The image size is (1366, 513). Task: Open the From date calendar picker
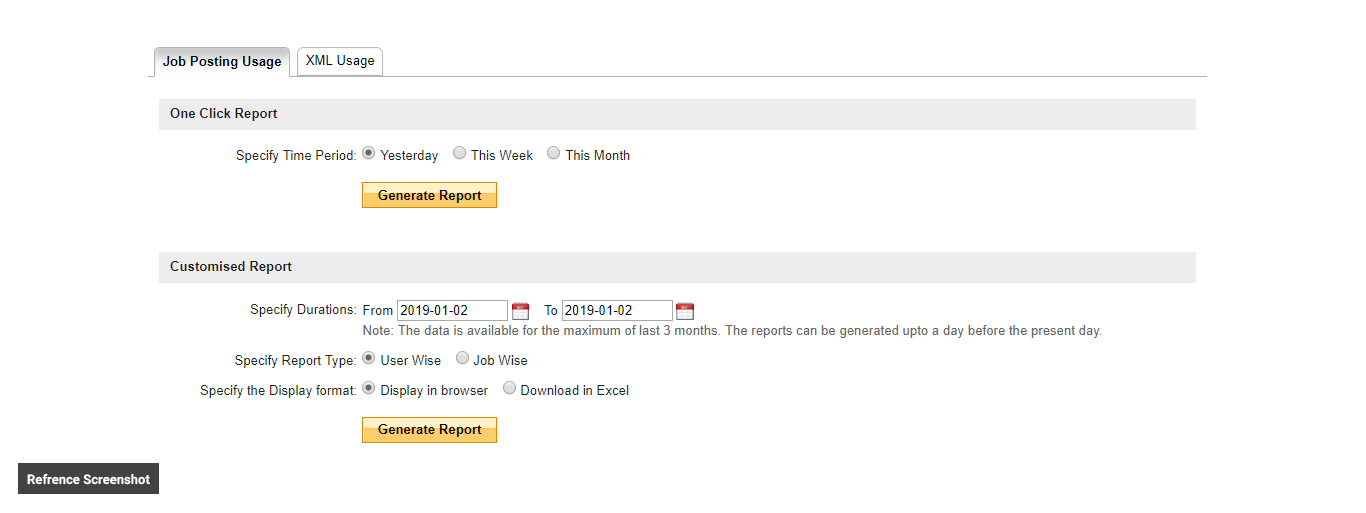[x=520, y=311]
